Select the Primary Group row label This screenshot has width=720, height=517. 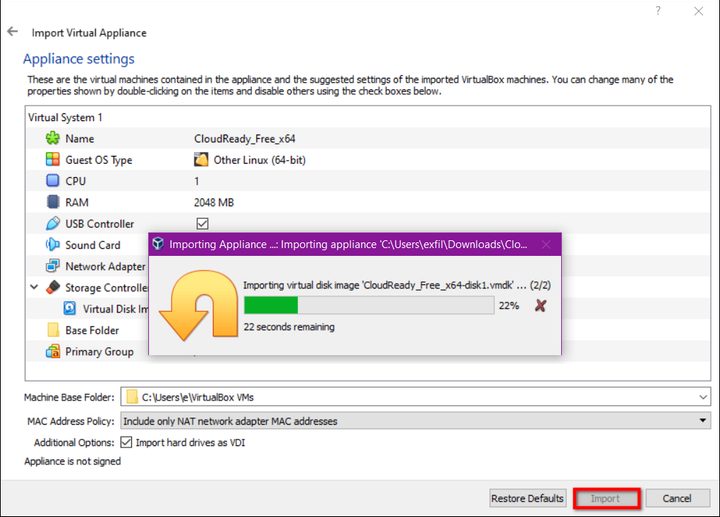coord(99,352)
